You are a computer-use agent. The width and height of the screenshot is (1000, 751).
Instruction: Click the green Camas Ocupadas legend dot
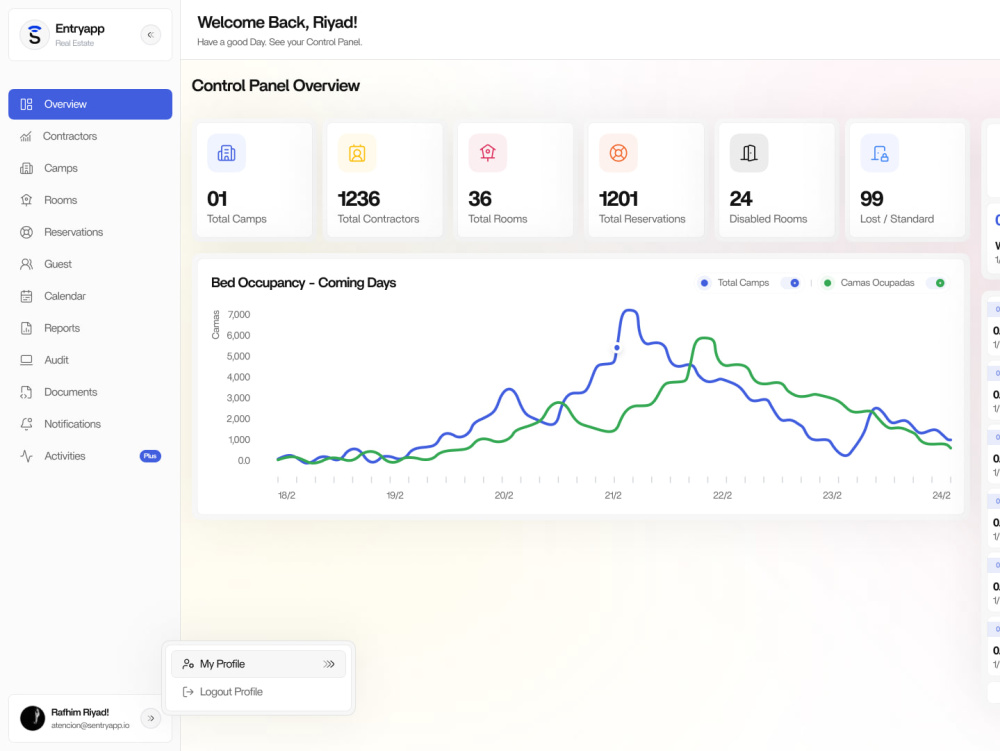coord(827,283)
